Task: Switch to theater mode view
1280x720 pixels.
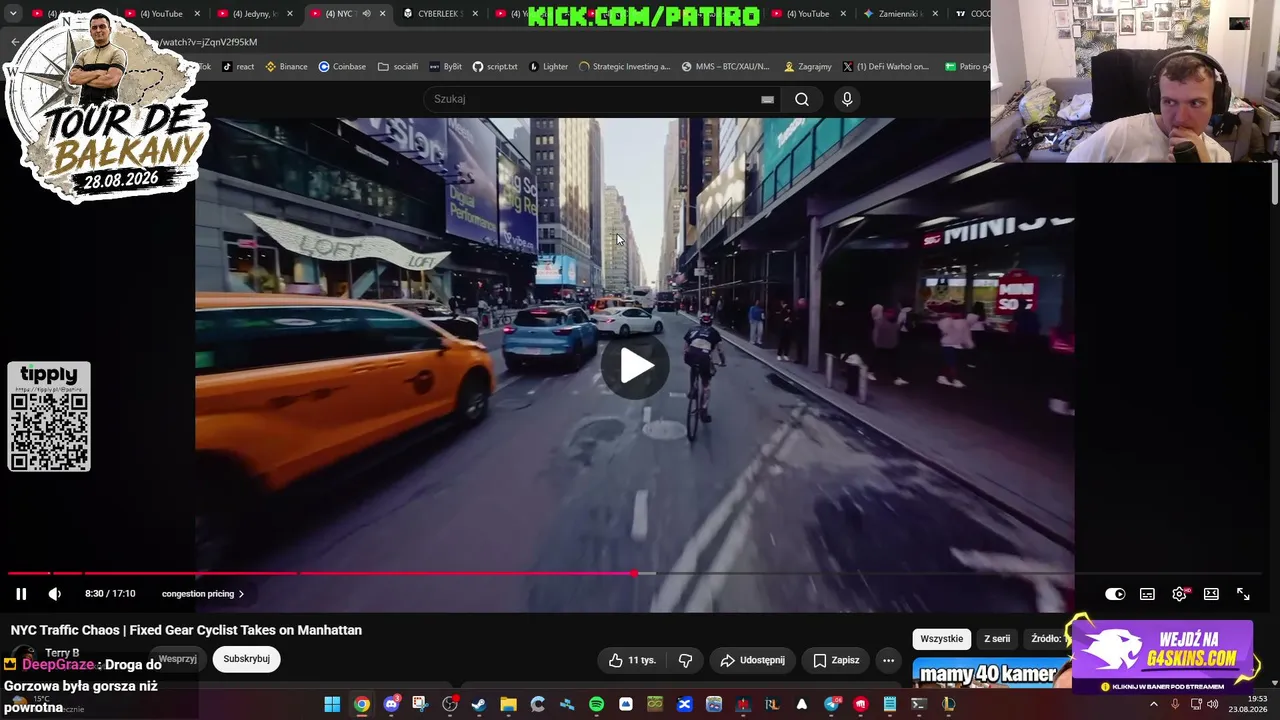Action: pos(1211,594)
